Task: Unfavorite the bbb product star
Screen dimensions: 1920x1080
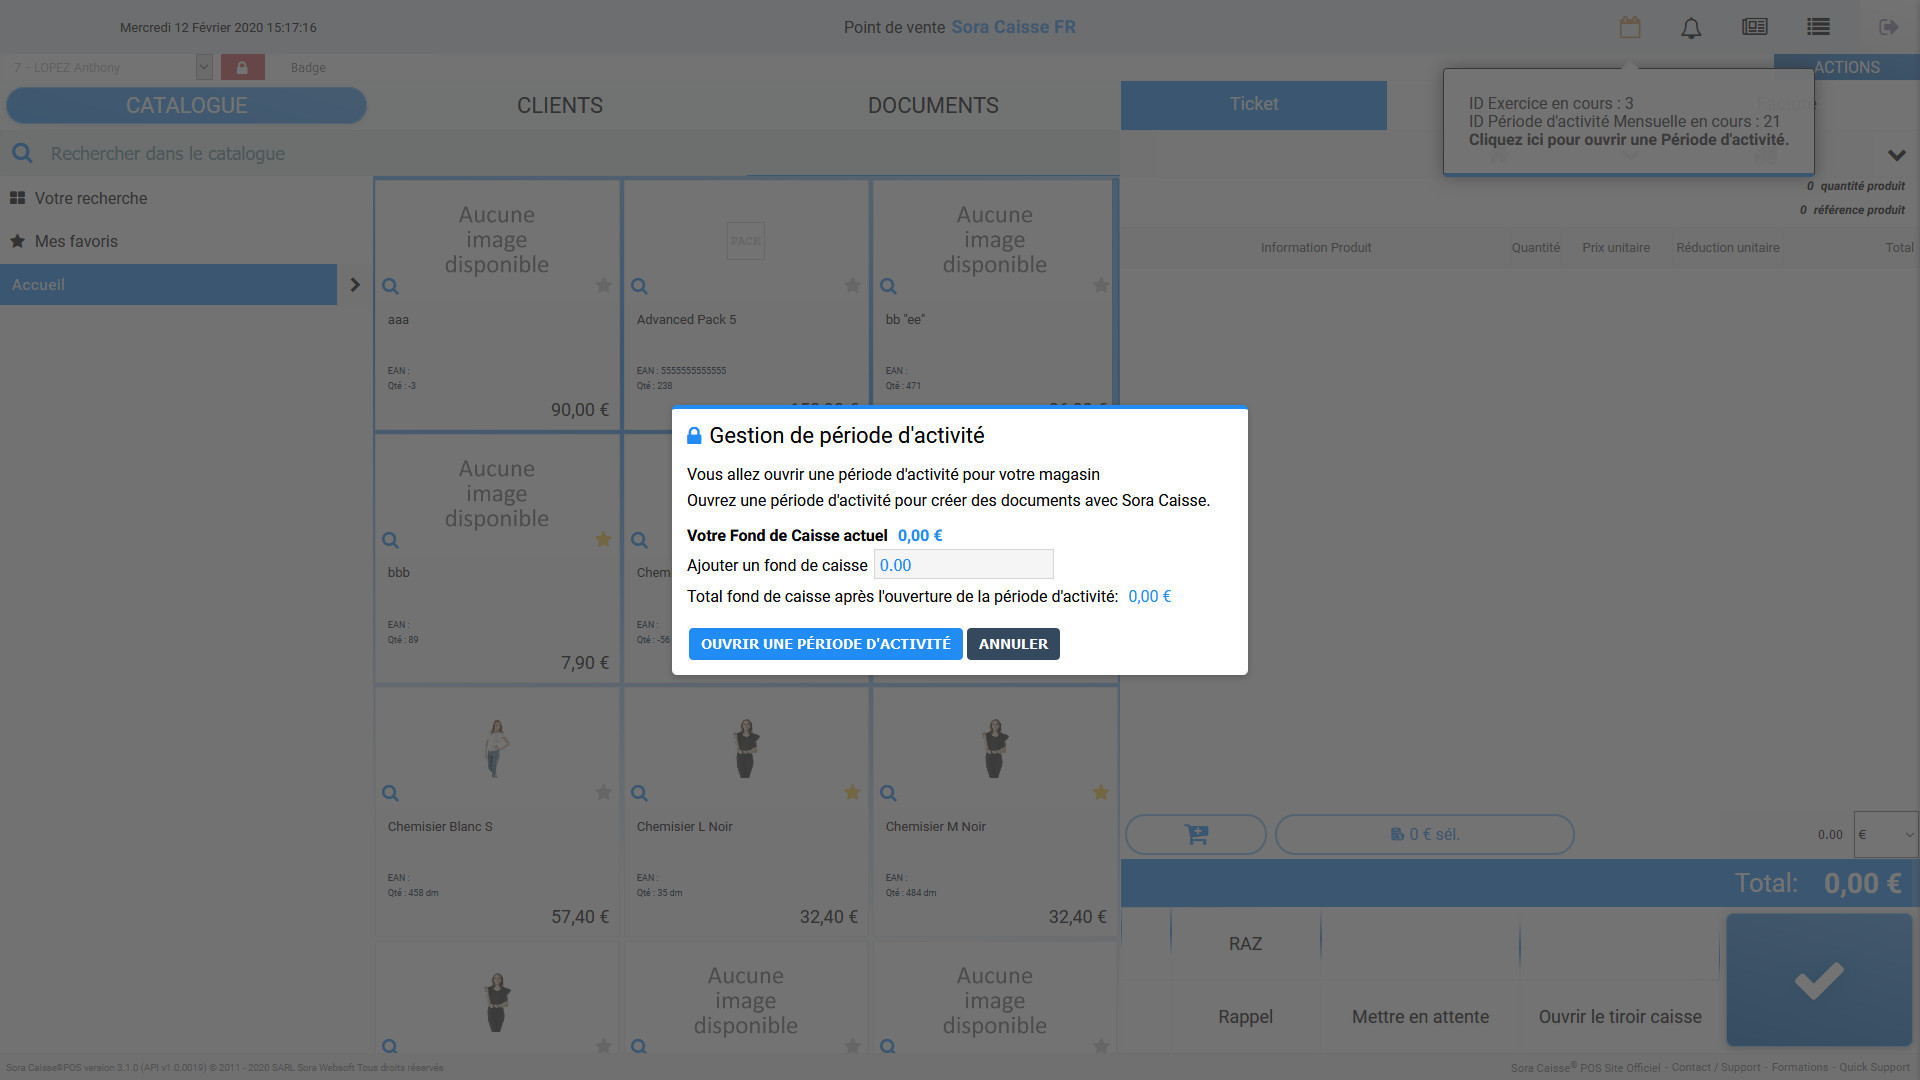Action: click(x=603, y=540)
